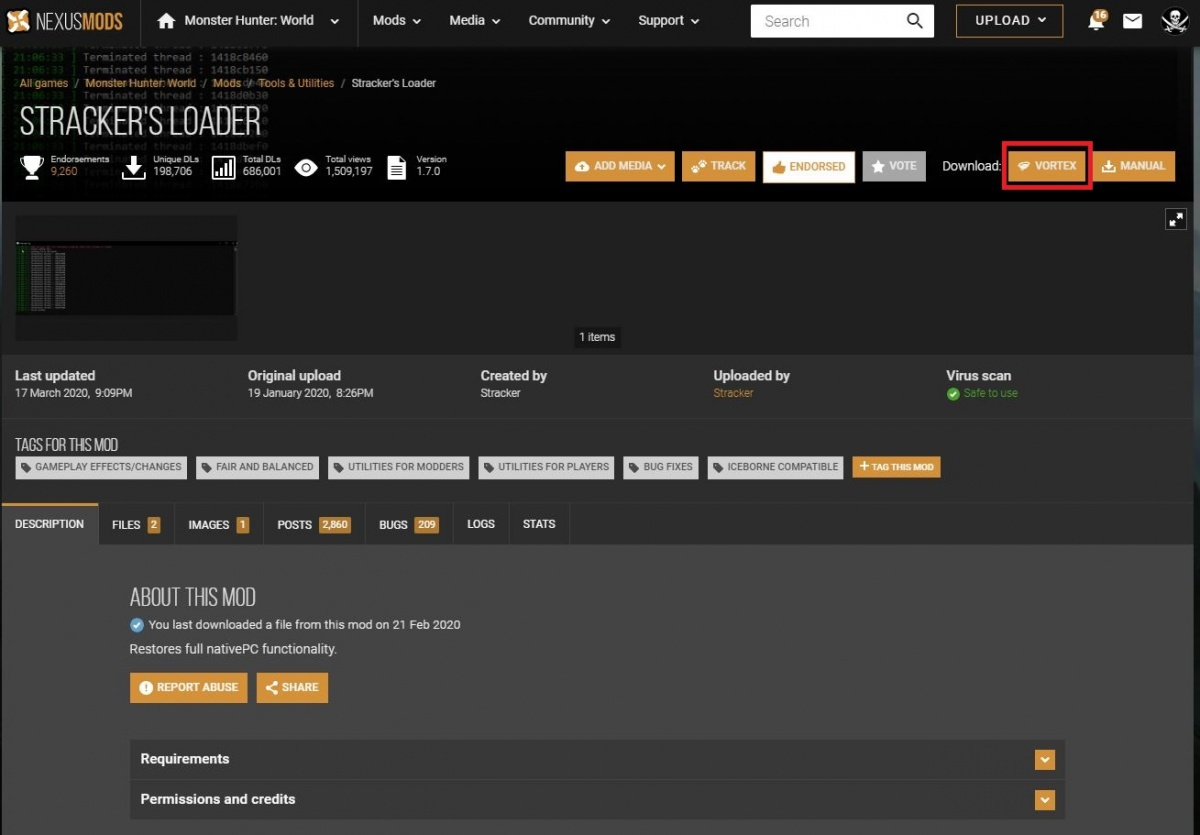Click the Vote button
The image size is (1200, 835).
tap(893, 166)
